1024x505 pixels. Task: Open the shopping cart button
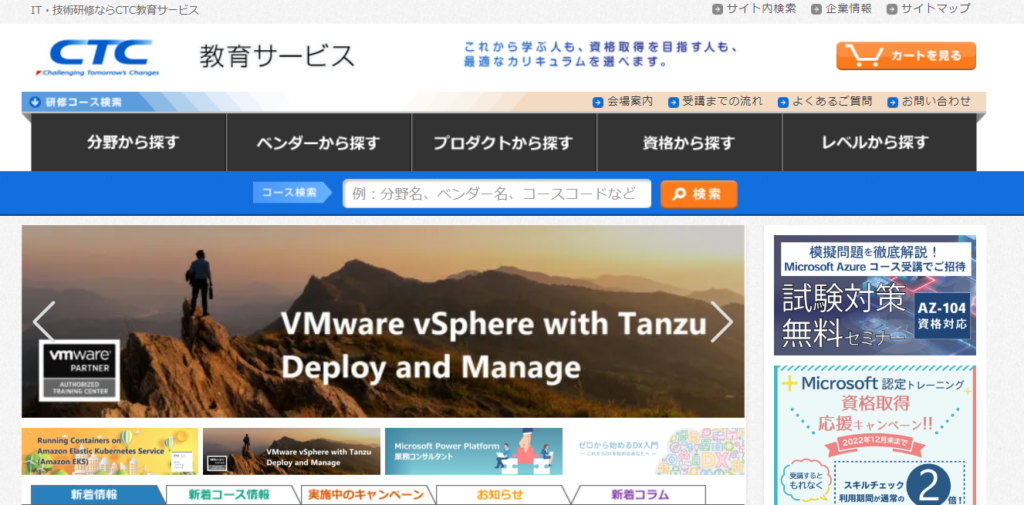[906, 56]
